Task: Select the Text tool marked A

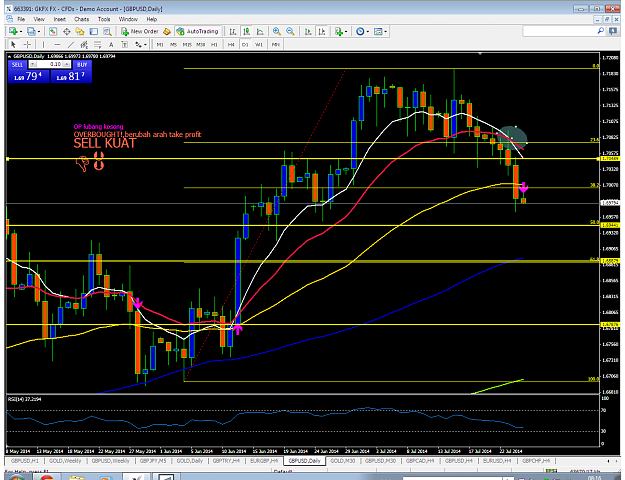Action: (x=111, y=44)
